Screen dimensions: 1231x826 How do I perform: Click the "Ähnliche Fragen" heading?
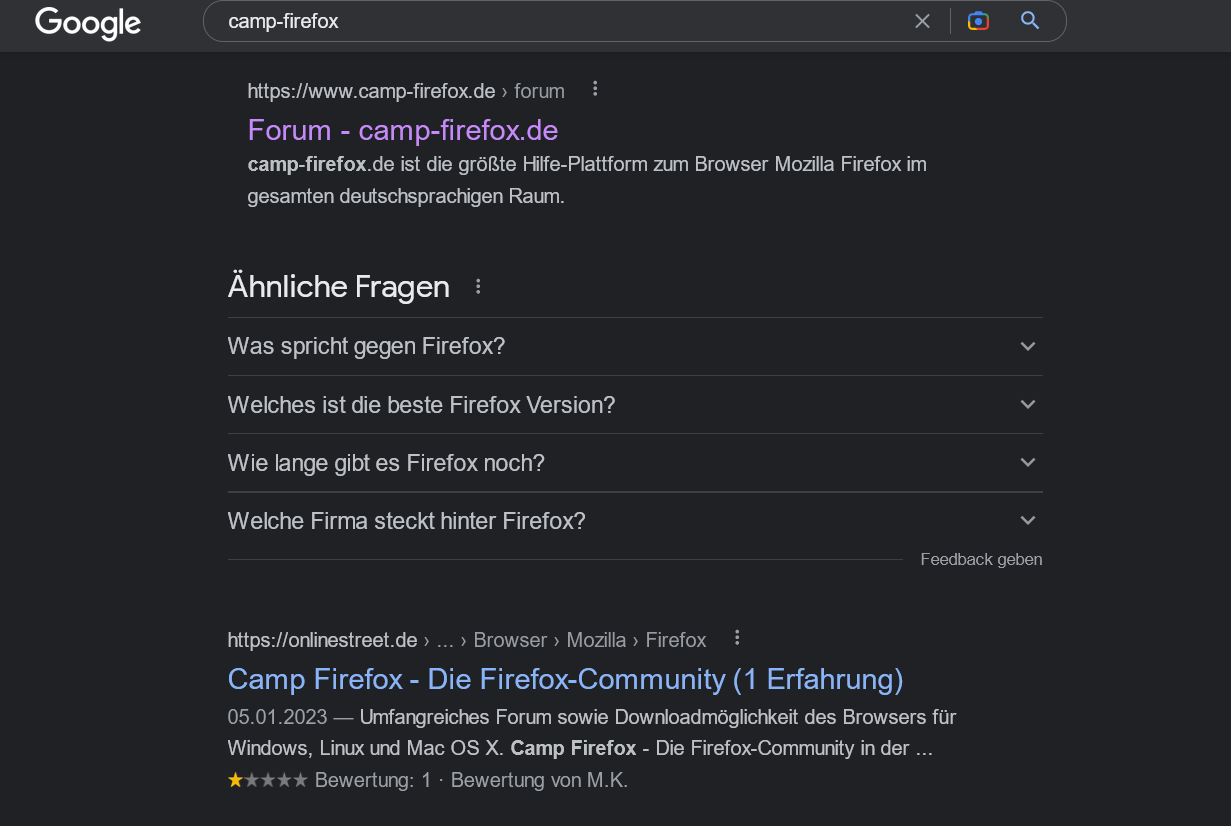click(x=338, y=287)
